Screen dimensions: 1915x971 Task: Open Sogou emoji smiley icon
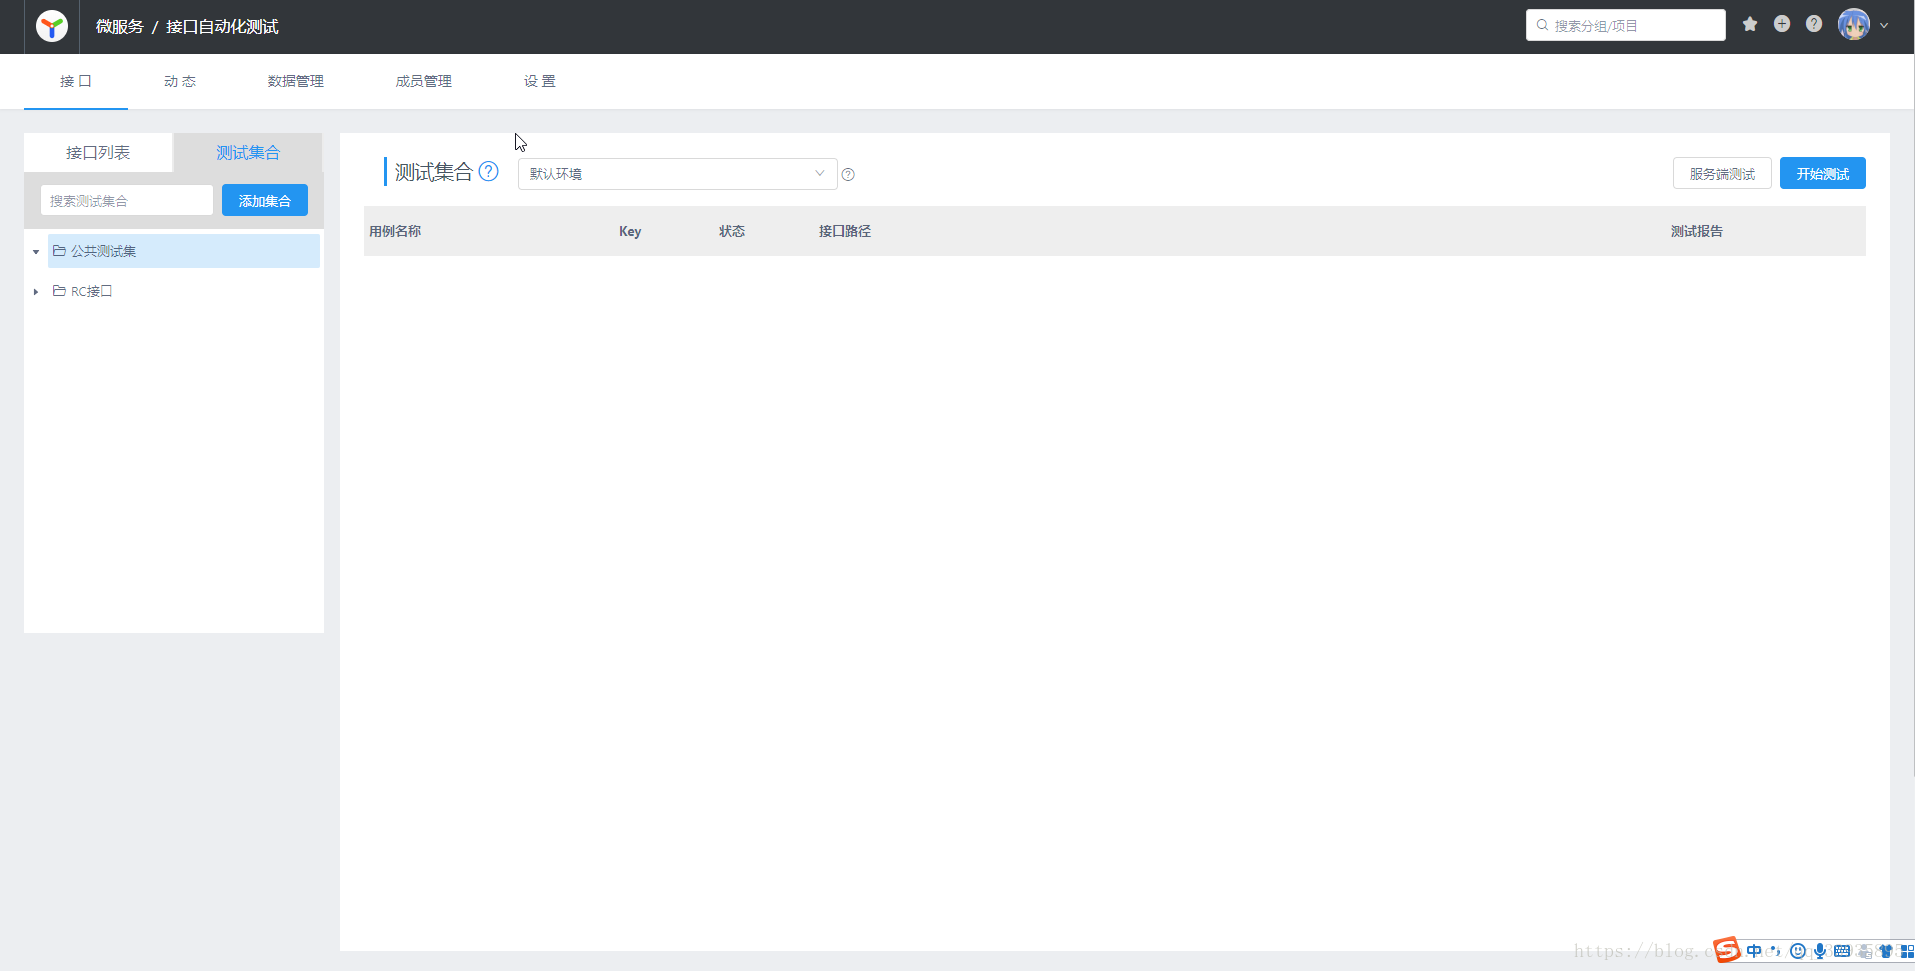point(1798,951)
